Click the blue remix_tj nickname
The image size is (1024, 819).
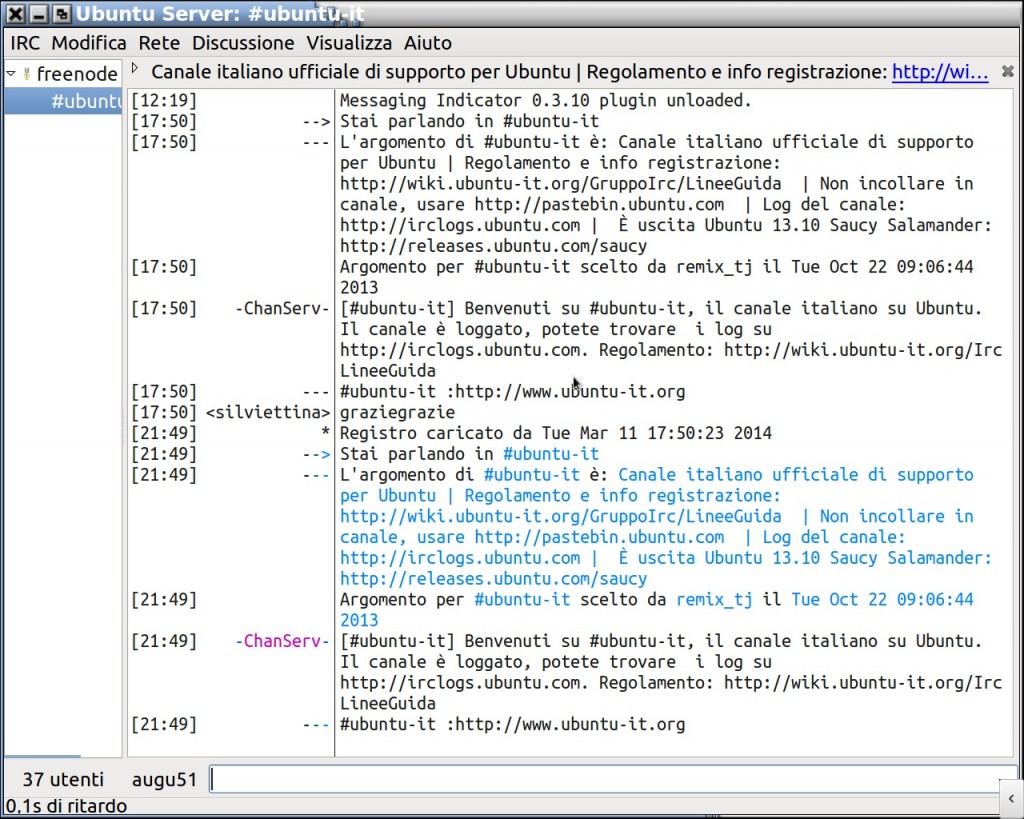(x=714, y=600)
